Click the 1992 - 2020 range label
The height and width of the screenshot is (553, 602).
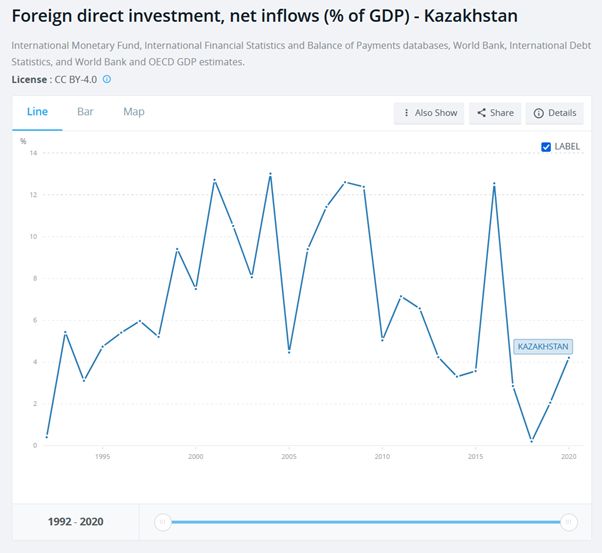75,521
